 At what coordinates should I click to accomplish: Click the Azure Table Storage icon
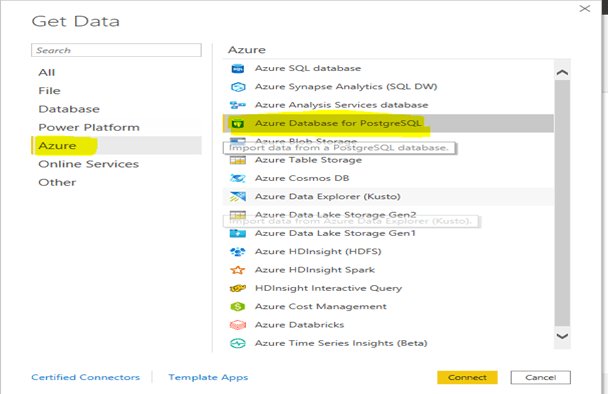click(238, 160)
